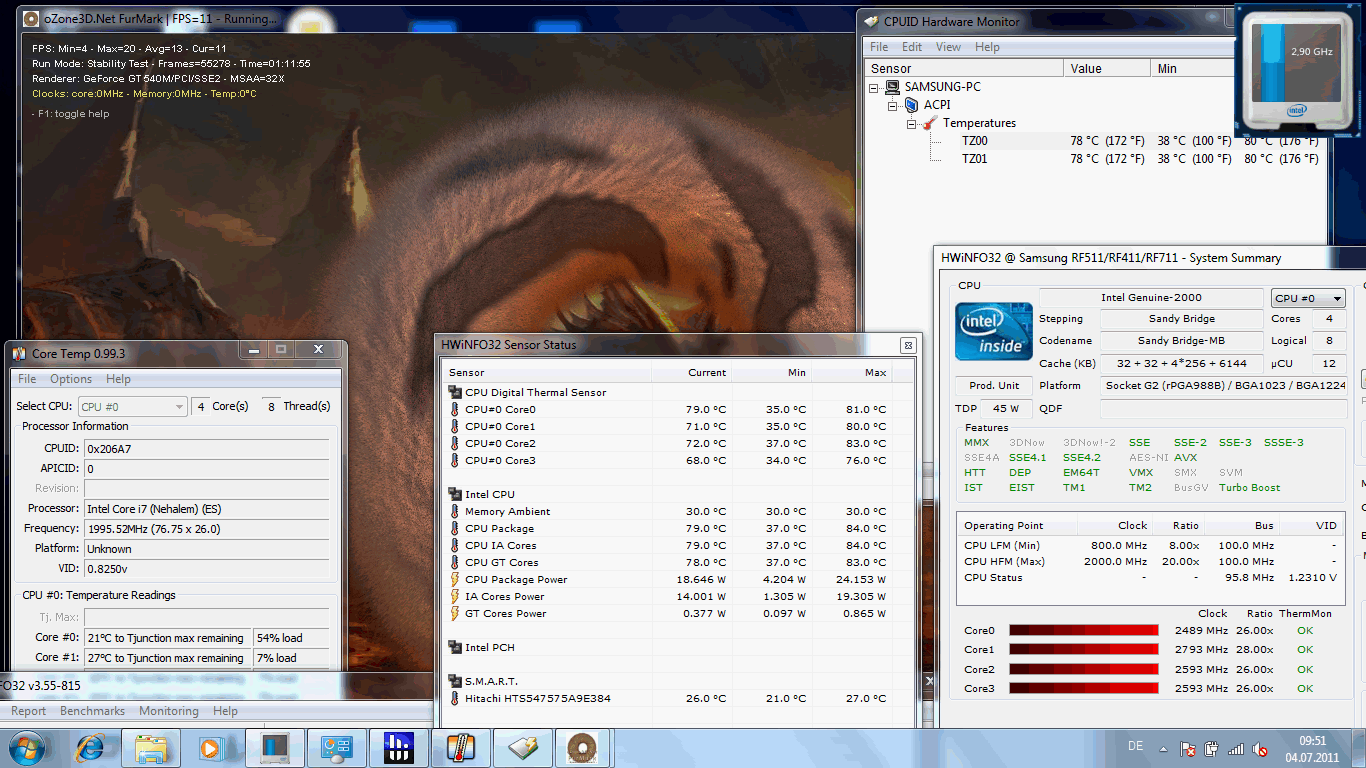The width and height of the screenshot is (1366, 768).
Task: Click the Core3 clock usage bar
Action: 1083,688
